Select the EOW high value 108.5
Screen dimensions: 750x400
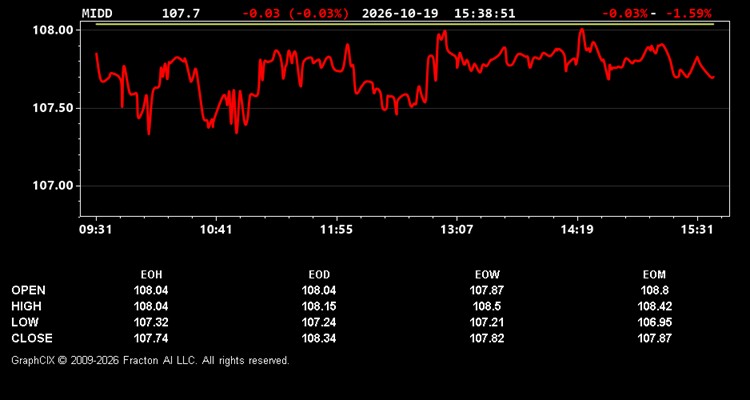pyautogui.click(x=487, y=306)
